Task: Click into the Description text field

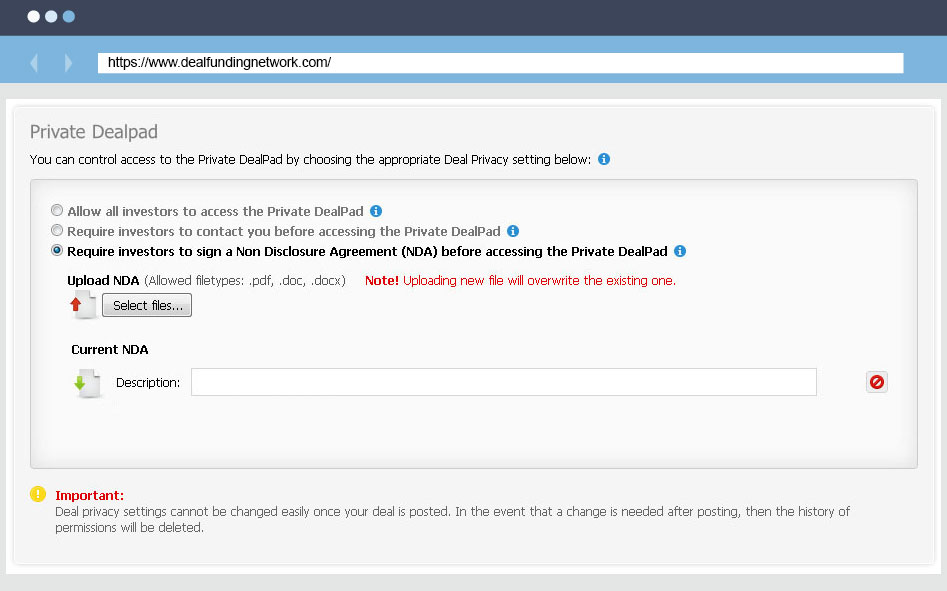Action: [503, 382]
